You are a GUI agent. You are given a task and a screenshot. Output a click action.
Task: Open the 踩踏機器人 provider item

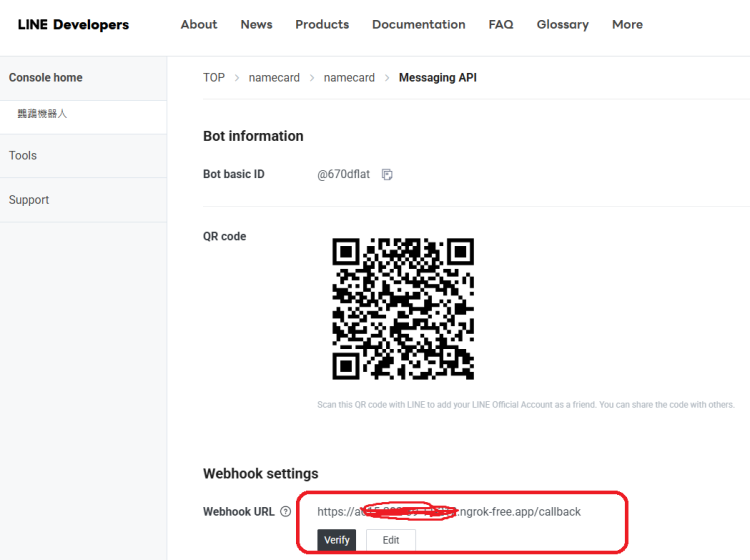(42, 114)
